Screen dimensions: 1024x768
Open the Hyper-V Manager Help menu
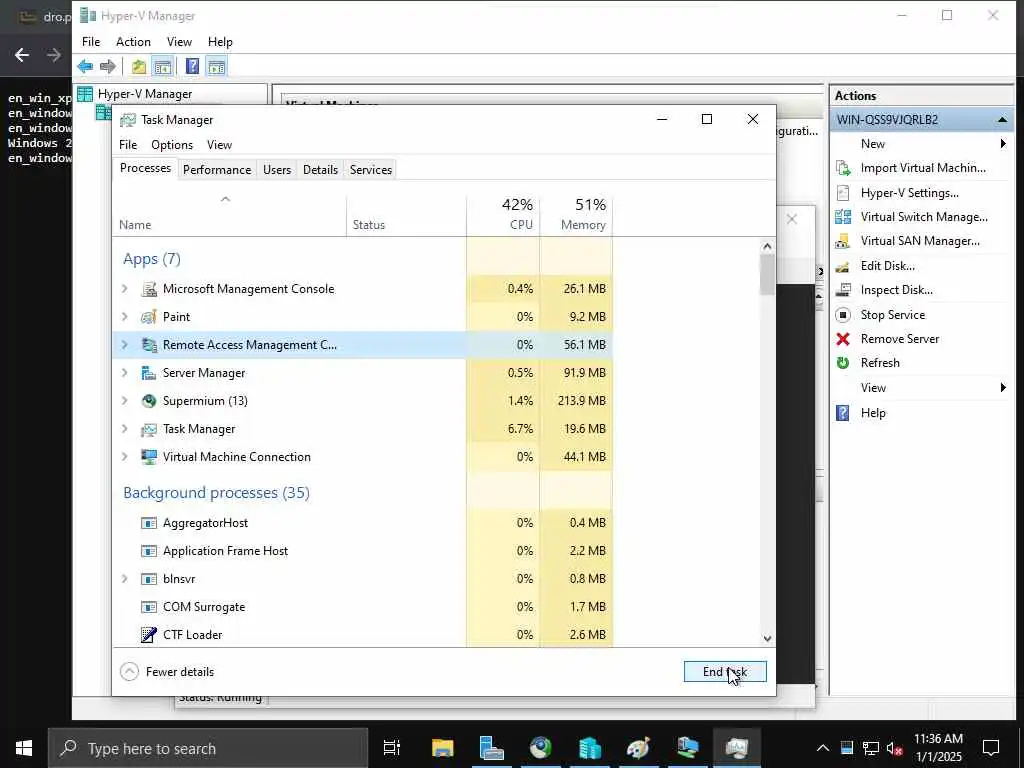220,42
